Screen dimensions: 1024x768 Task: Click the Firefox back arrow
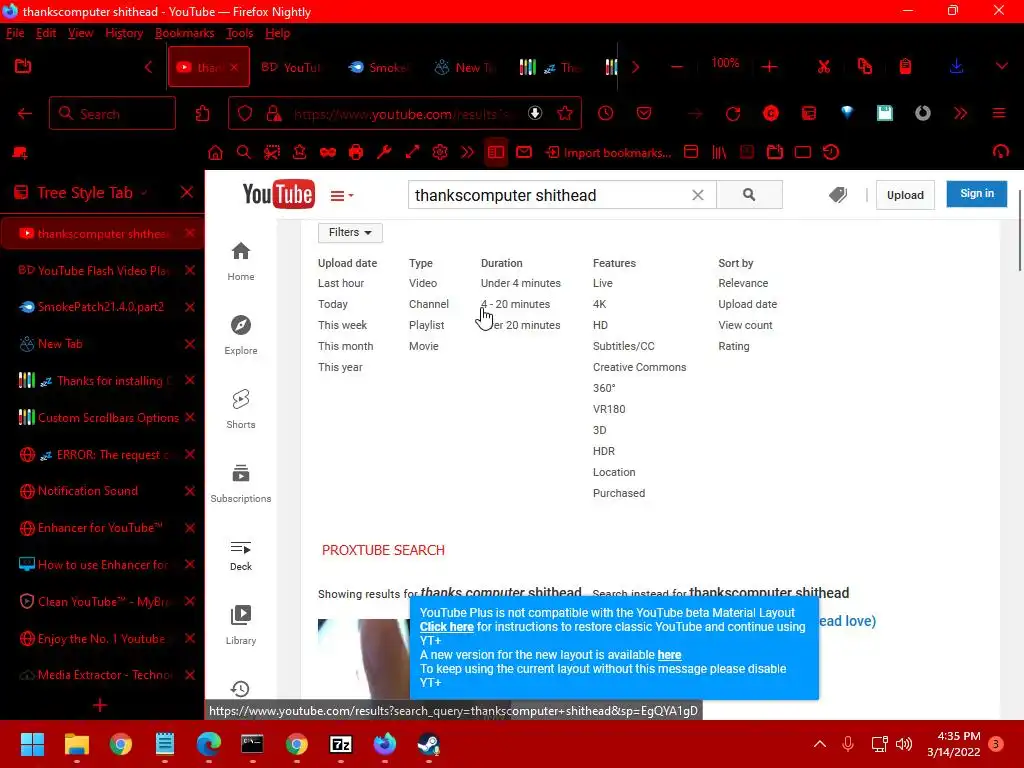click(25, 114)
